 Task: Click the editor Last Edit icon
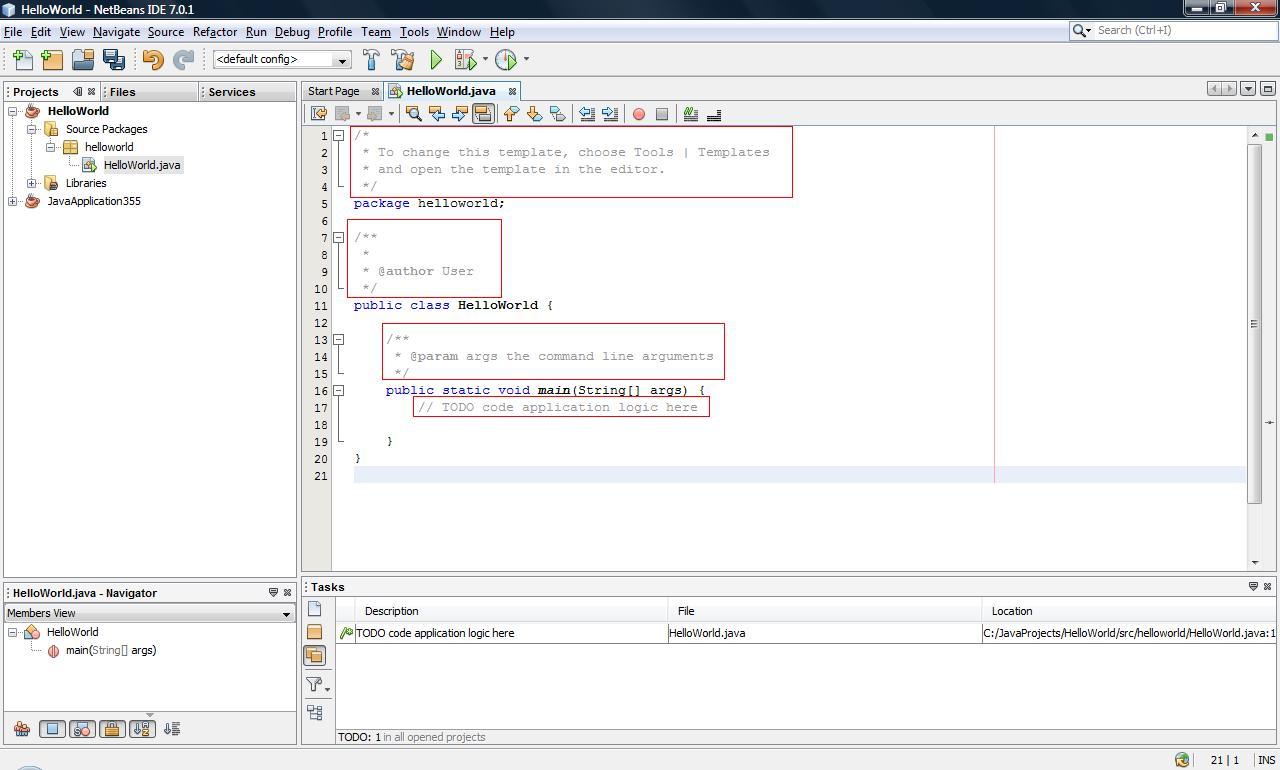pyautogui.click(x=319, y=114)
